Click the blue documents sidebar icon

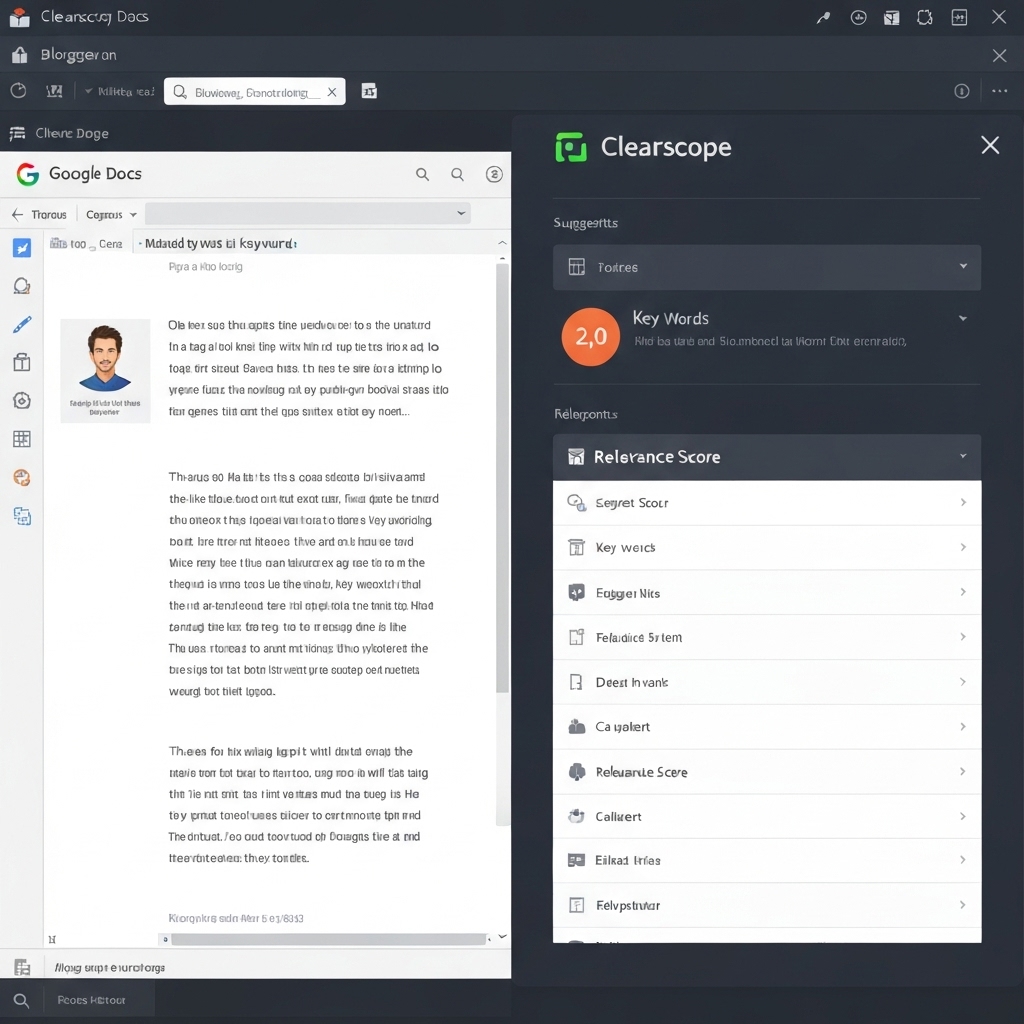[x=22, y=516]
